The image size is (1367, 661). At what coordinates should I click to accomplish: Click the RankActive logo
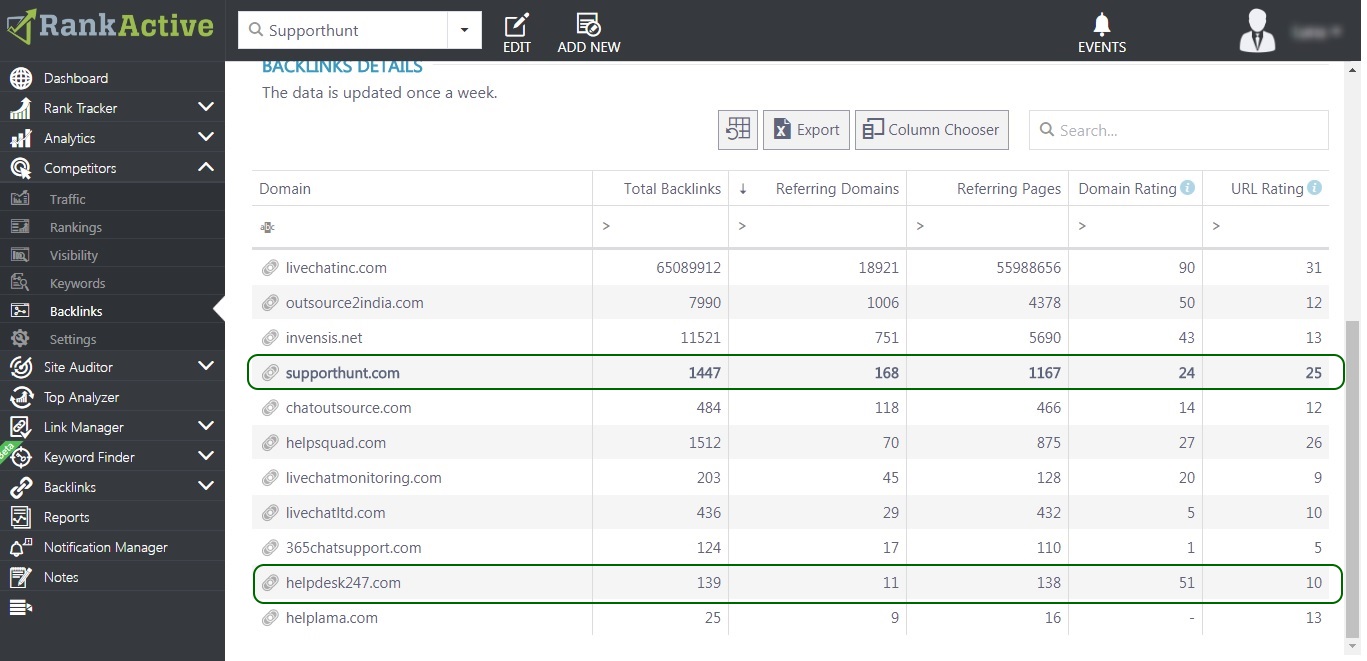point(110,26)
